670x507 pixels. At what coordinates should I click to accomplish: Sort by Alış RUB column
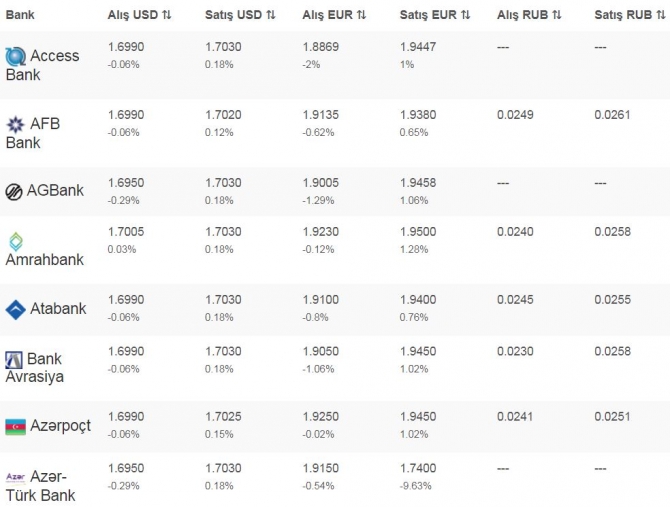[529, 16]
